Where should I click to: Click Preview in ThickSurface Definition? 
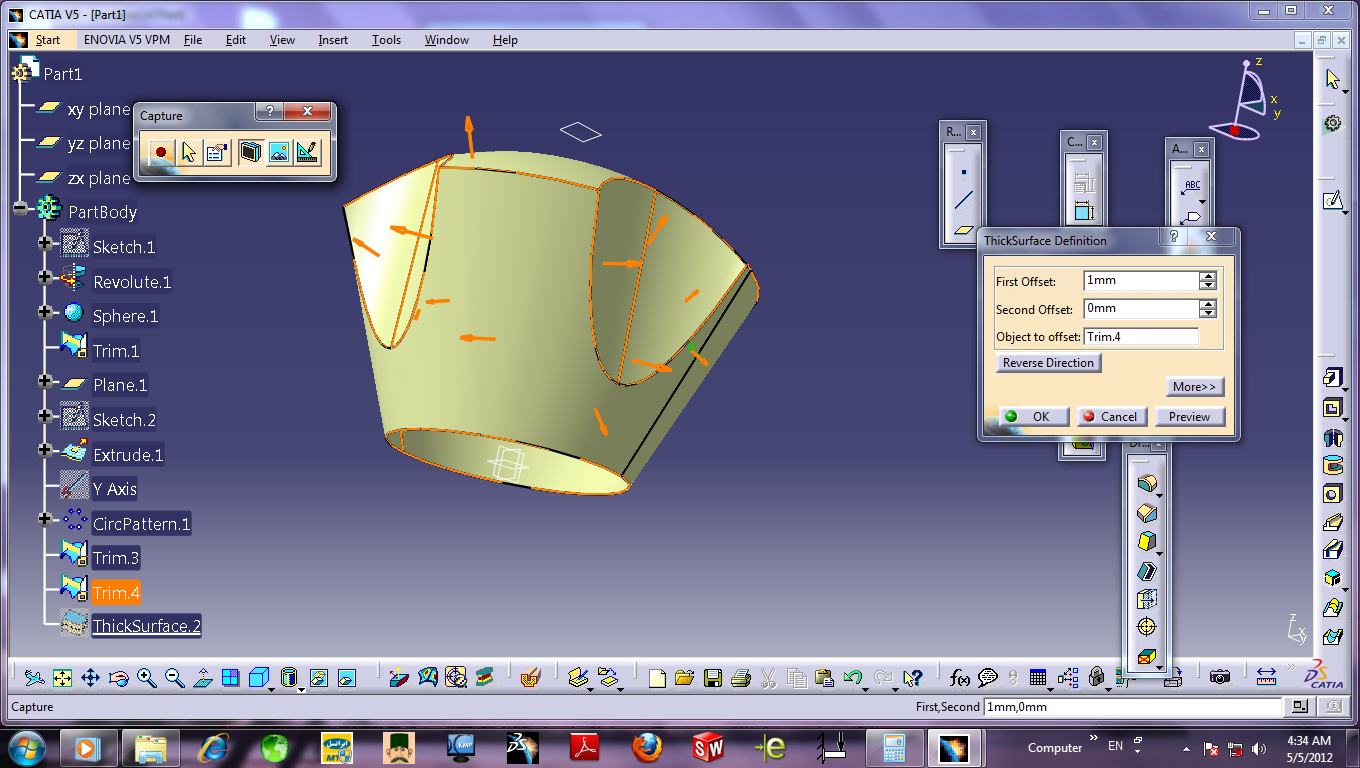(x=1190, y=417)
